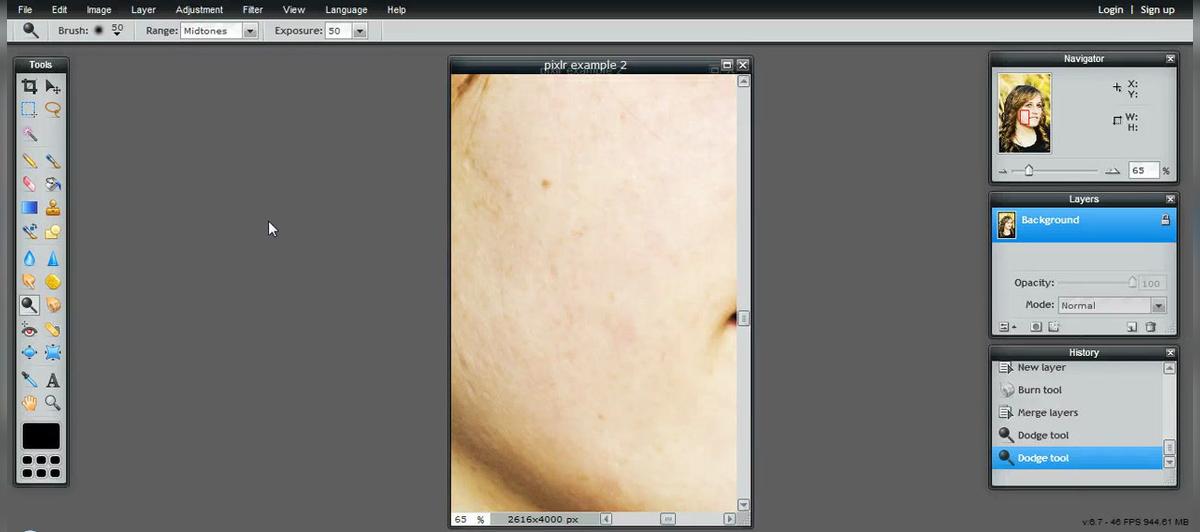Image resolution: width=1200 pixels, height=532 pixels.
Task: Select the Color Replace tool
Action: point(29,232)
